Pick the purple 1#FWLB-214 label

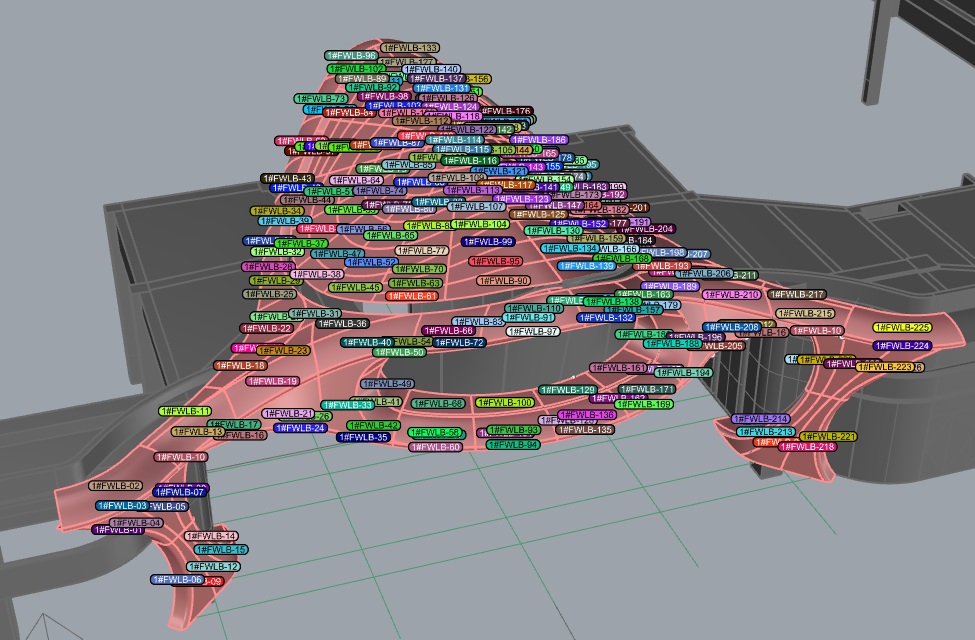point(761,419)
